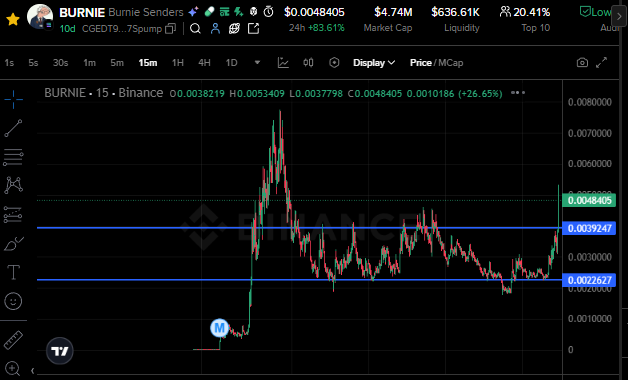Image resolution: width=628 pixels, height=380 pixels.
Task: Click the green lightning bolt icon
Action: point(239,12)
